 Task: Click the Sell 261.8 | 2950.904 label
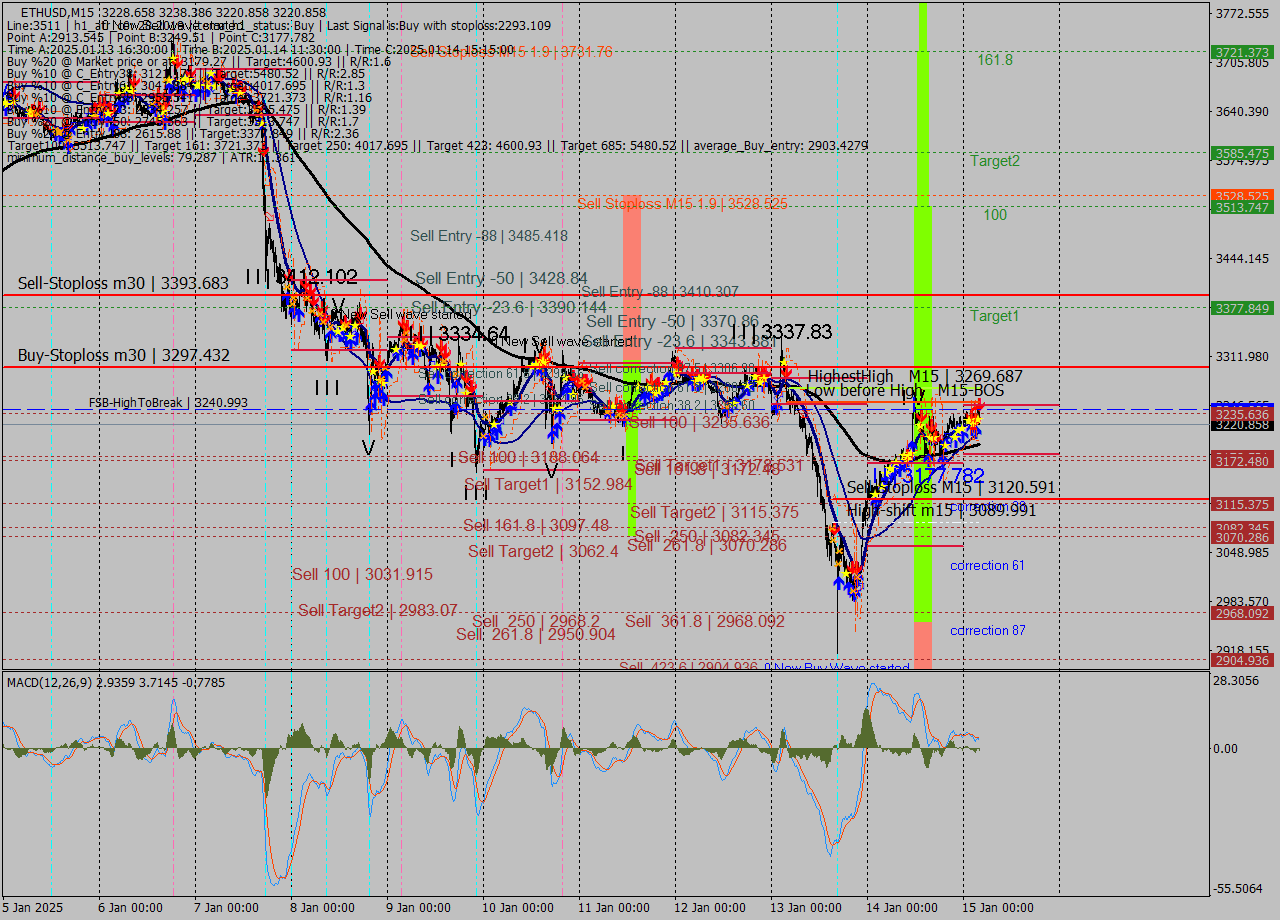(536, 634)
